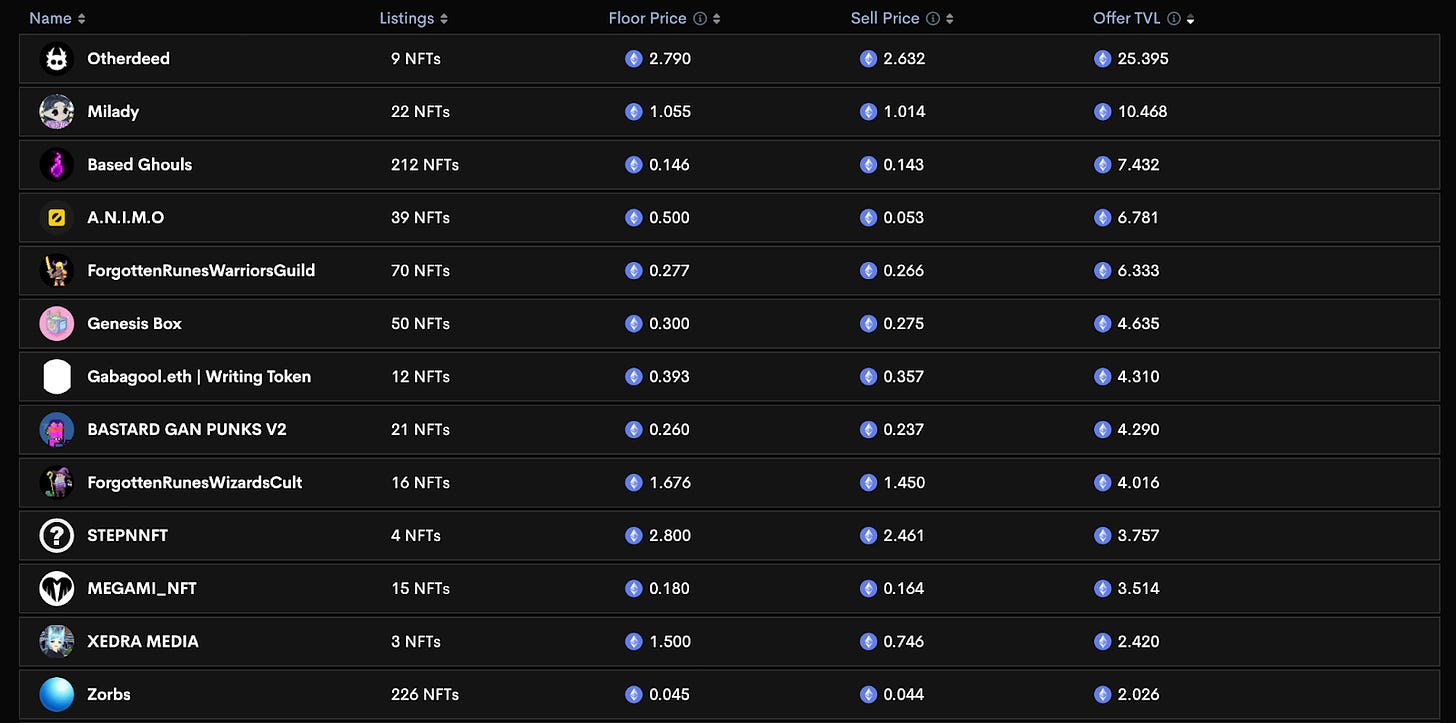1456x723 pixels.
Task: Click the Genesis Box pink avatar icon
Action: 56,324
